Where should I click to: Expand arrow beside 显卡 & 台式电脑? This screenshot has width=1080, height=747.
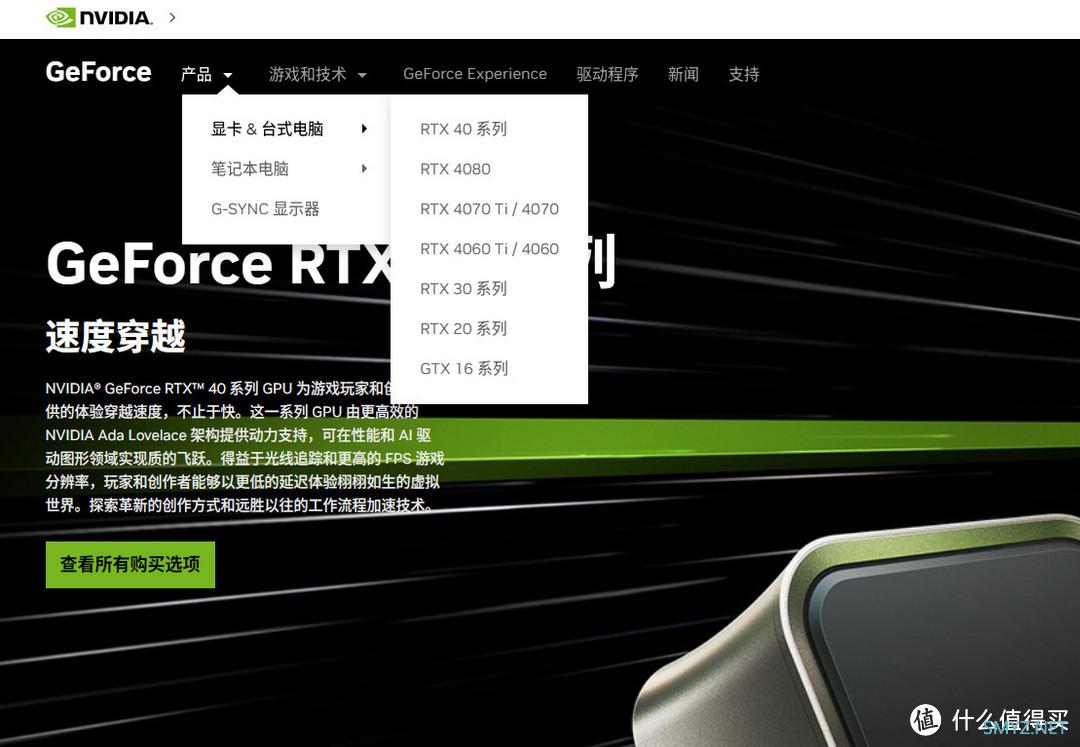point(364,129)
